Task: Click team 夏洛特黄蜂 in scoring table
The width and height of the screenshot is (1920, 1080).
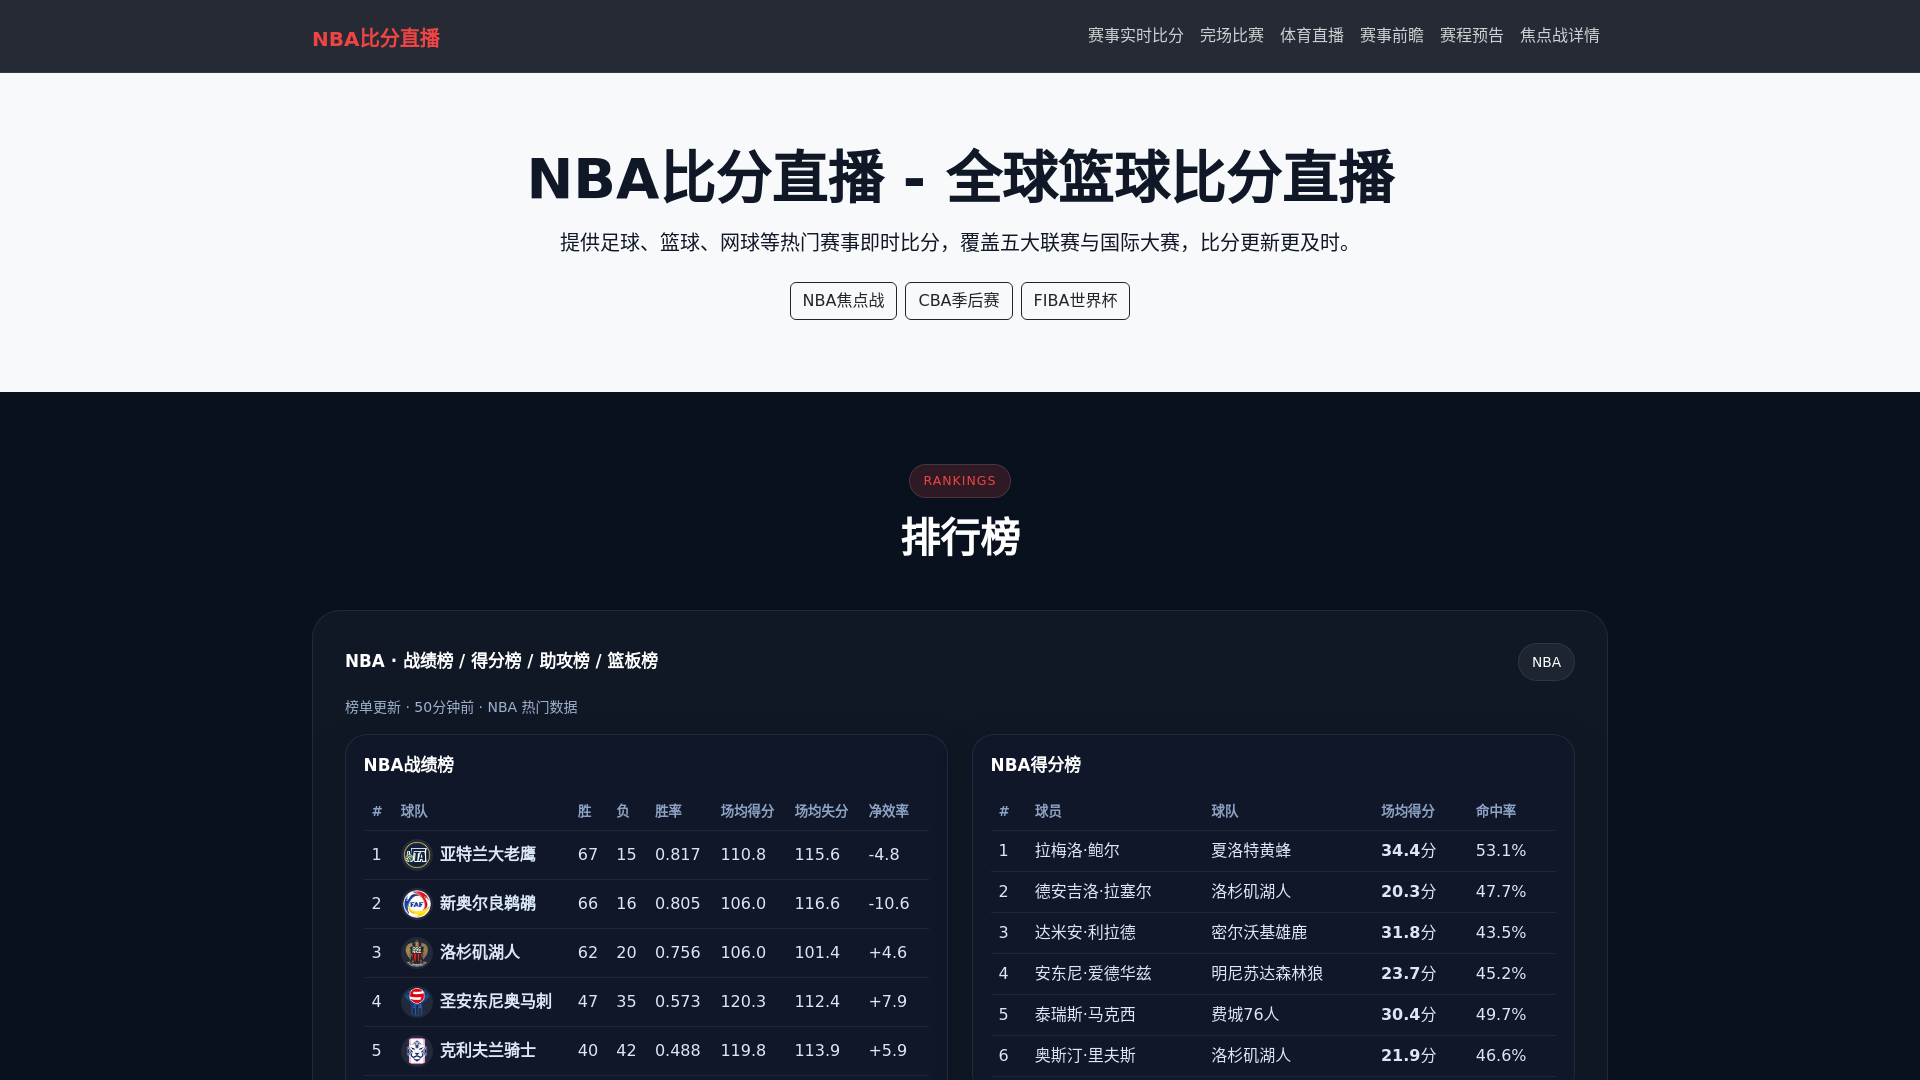Action: [x=1251, y=851]
